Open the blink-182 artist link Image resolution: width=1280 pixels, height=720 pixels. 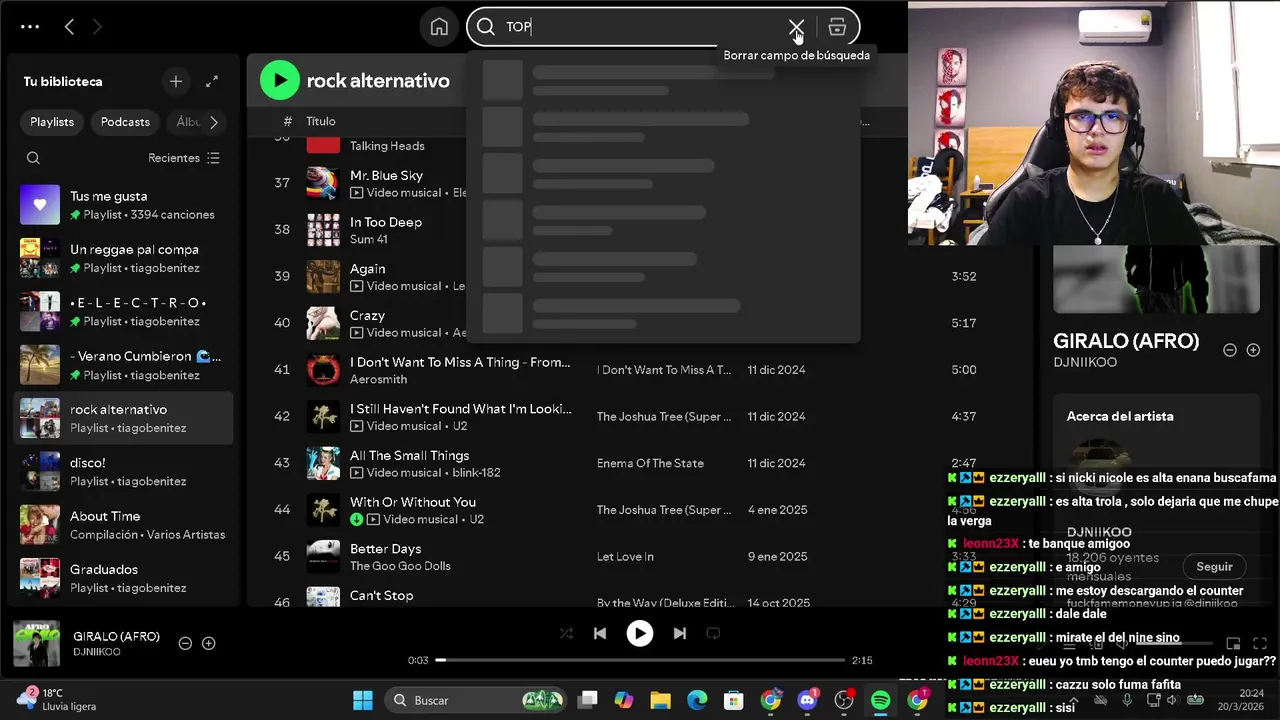coord(475,472)
